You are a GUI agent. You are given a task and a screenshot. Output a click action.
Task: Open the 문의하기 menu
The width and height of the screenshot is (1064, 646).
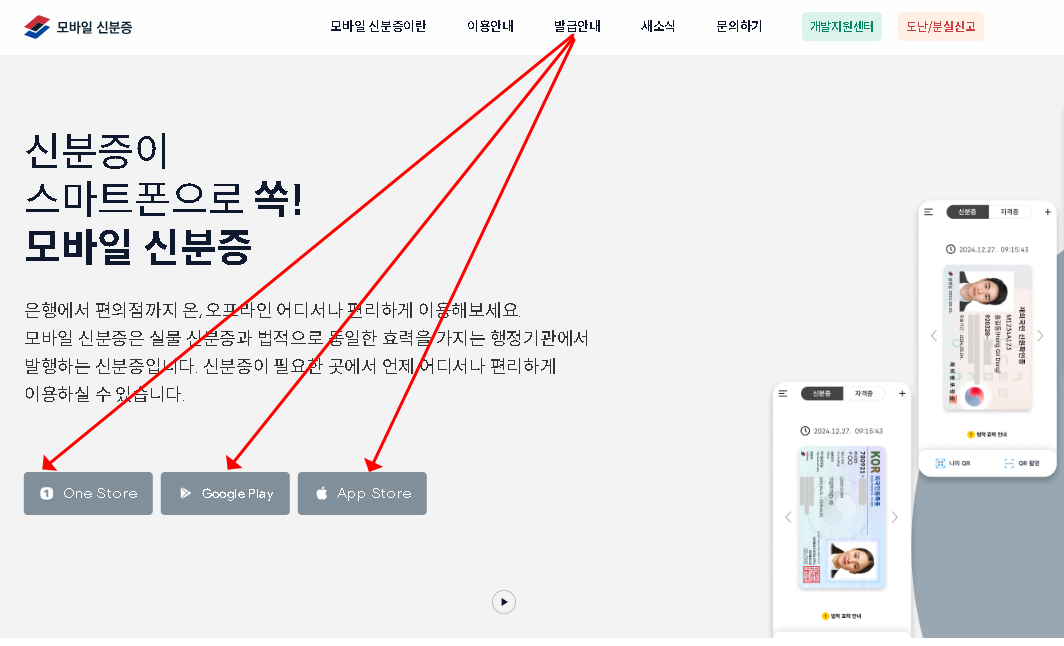click(739, 26)
